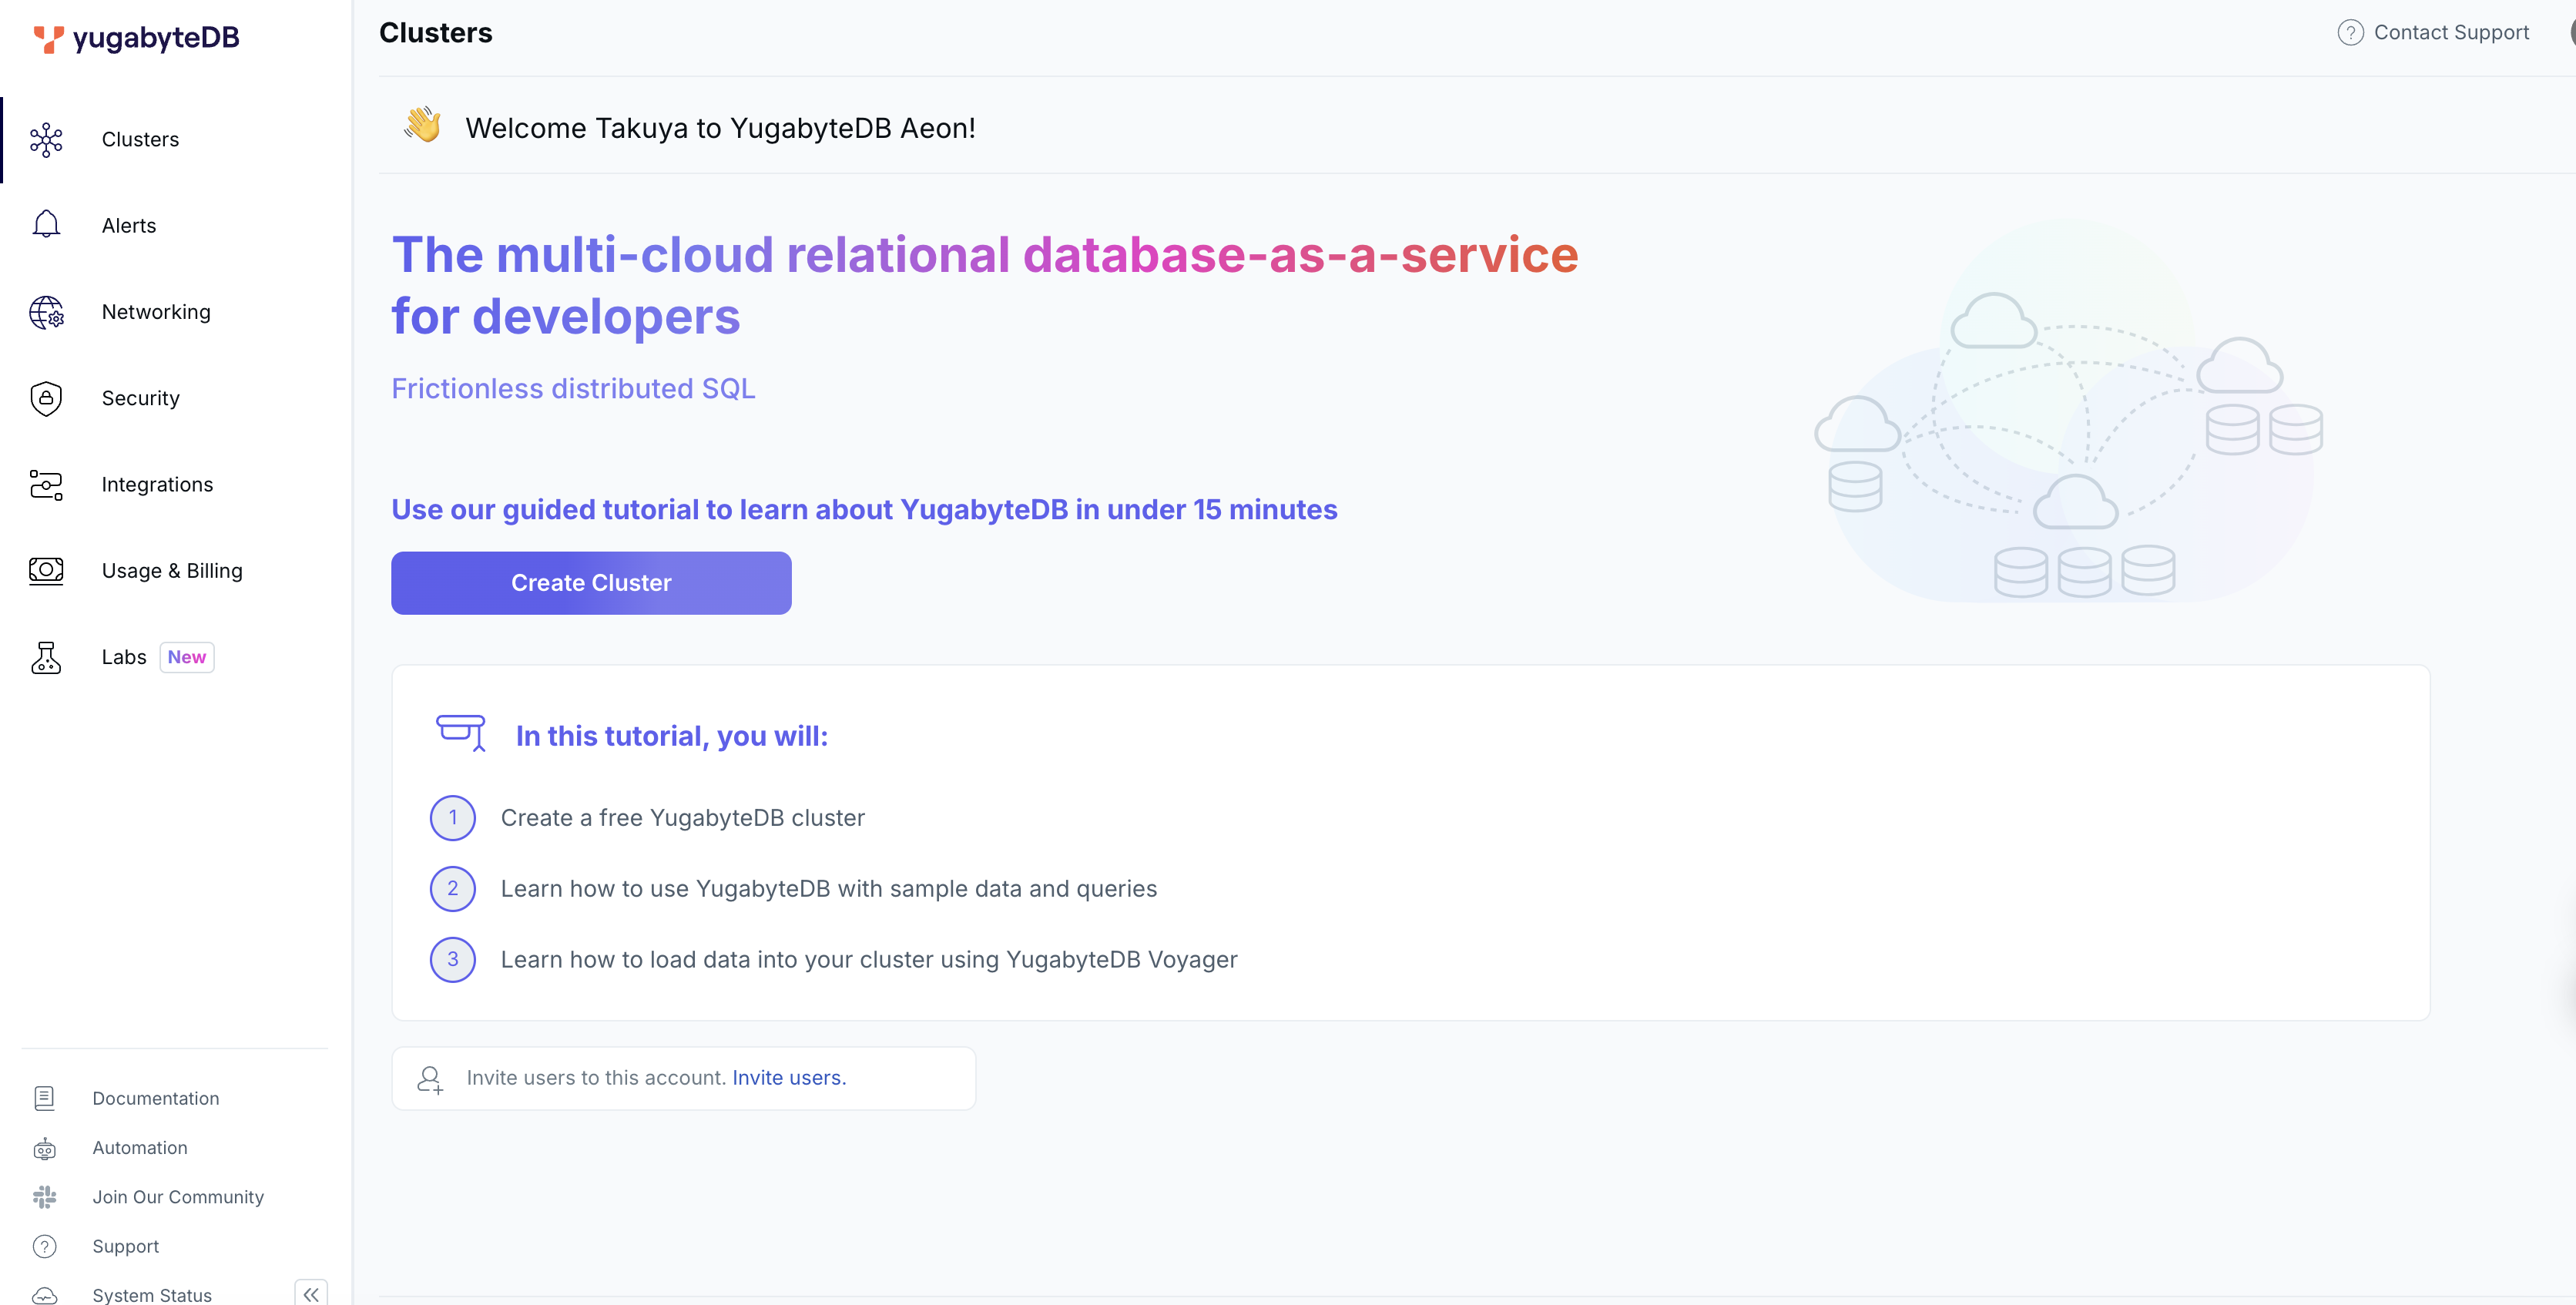Click the Clusters page title
The height and width of the screenshot is (1305, 2576).
click(x=436, y=33)
